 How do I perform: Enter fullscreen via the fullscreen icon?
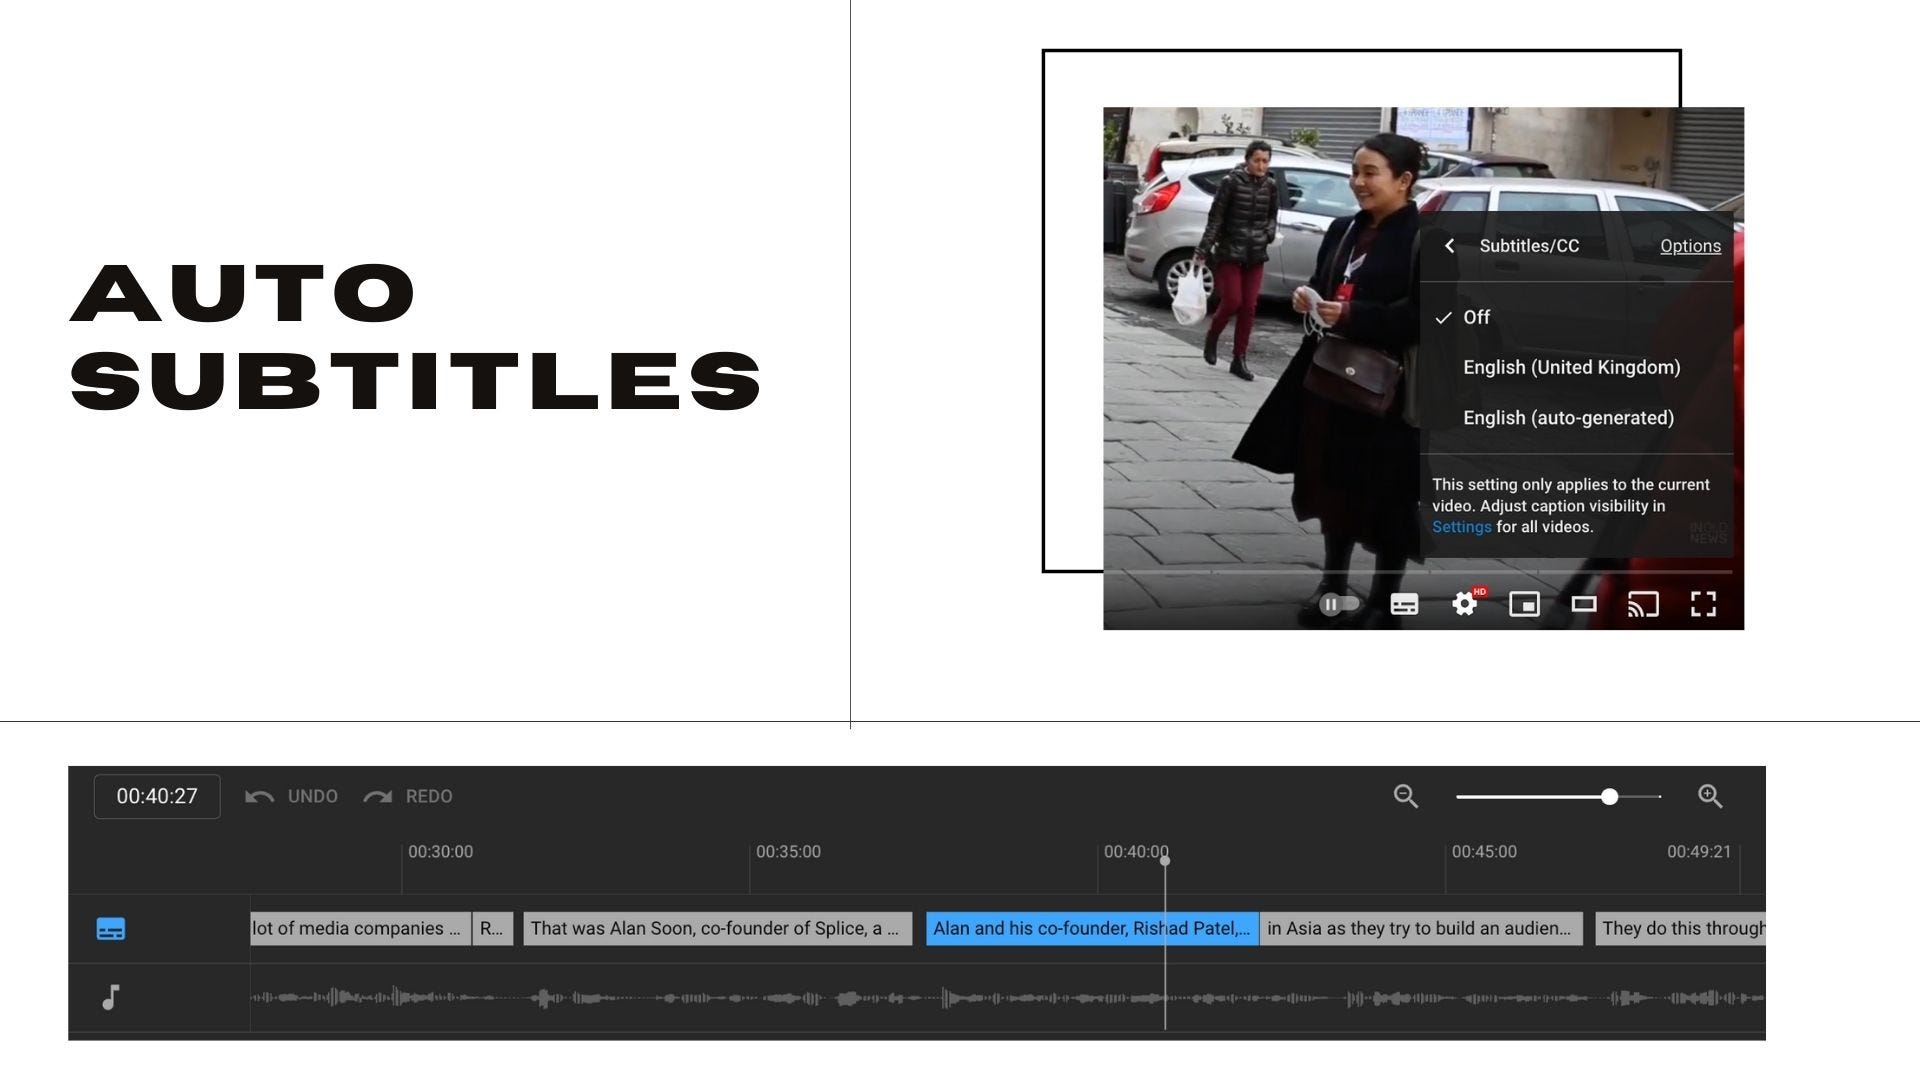[1703, 604]
